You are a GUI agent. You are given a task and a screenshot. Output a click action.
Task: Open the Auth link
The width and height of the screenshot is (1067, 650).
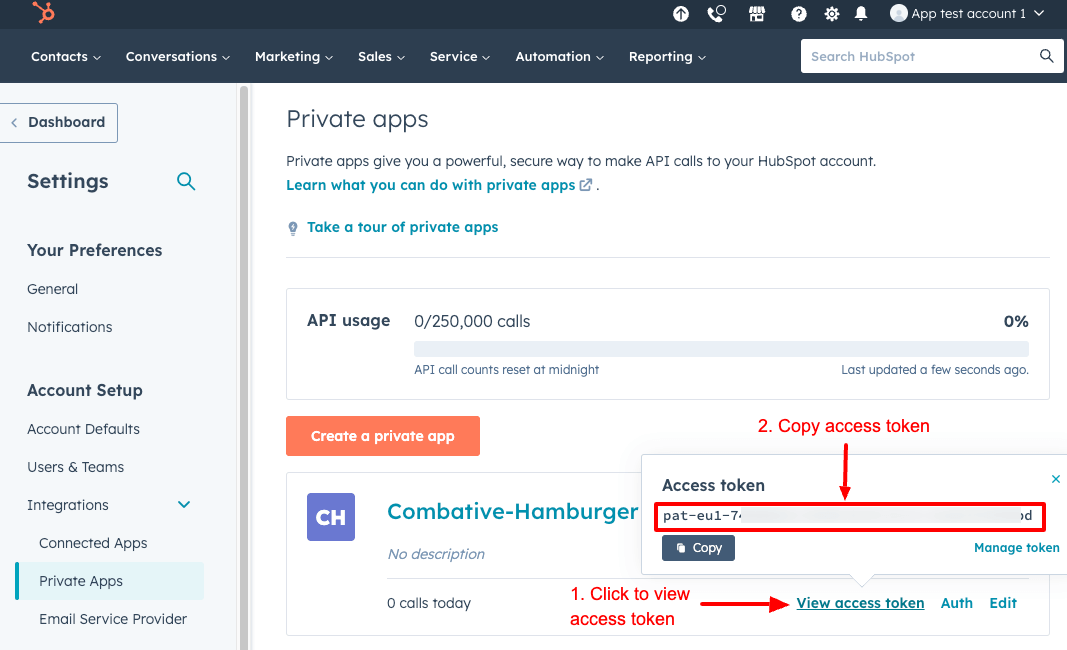click(956, 603)
